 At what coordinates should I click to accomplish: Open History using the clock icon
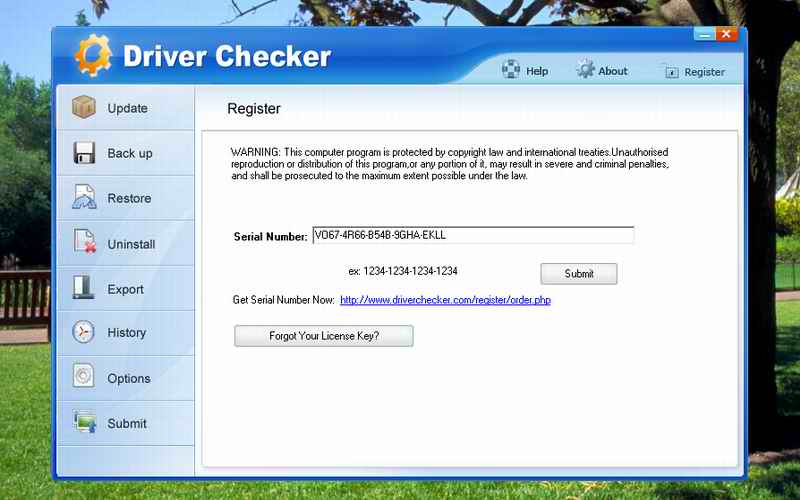[x=84, y=333]
